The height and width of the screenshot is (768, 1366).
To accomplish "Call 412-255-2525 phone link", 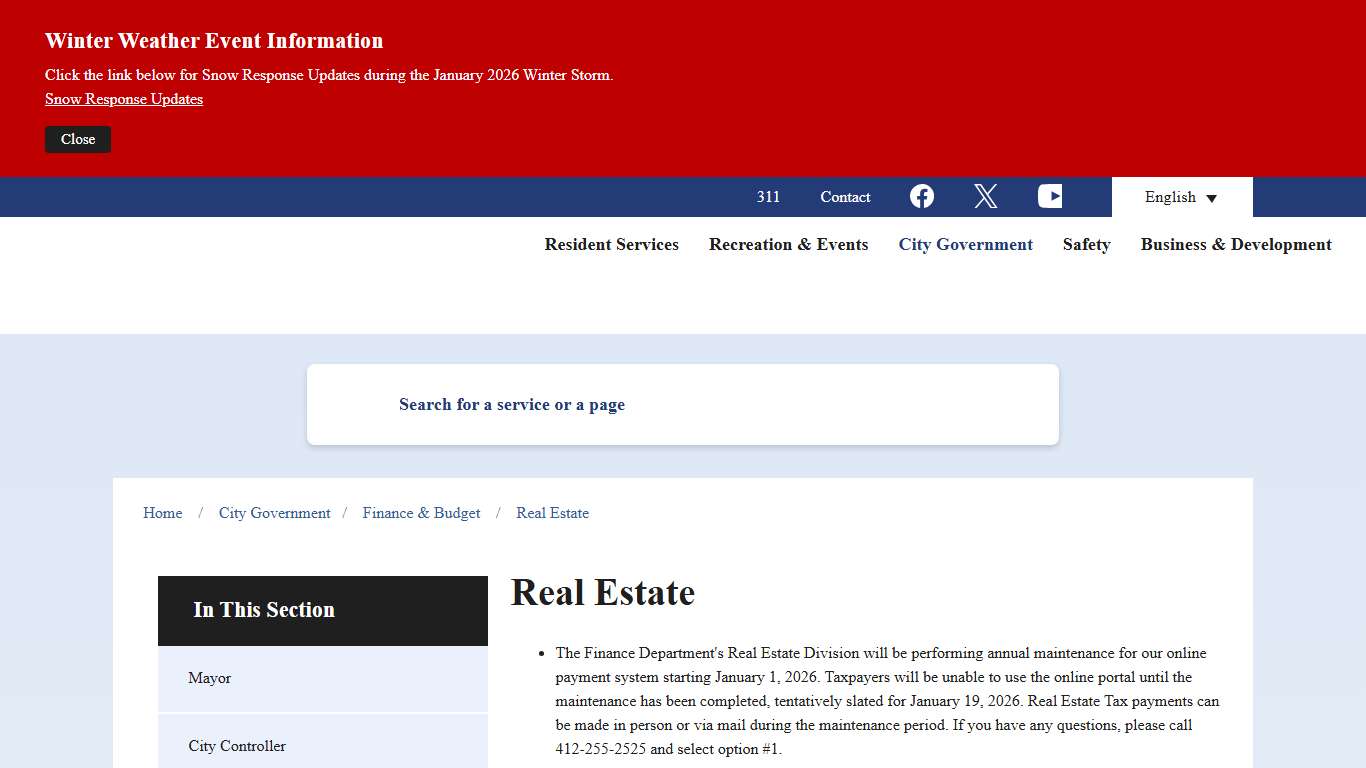I will point(600,748).
